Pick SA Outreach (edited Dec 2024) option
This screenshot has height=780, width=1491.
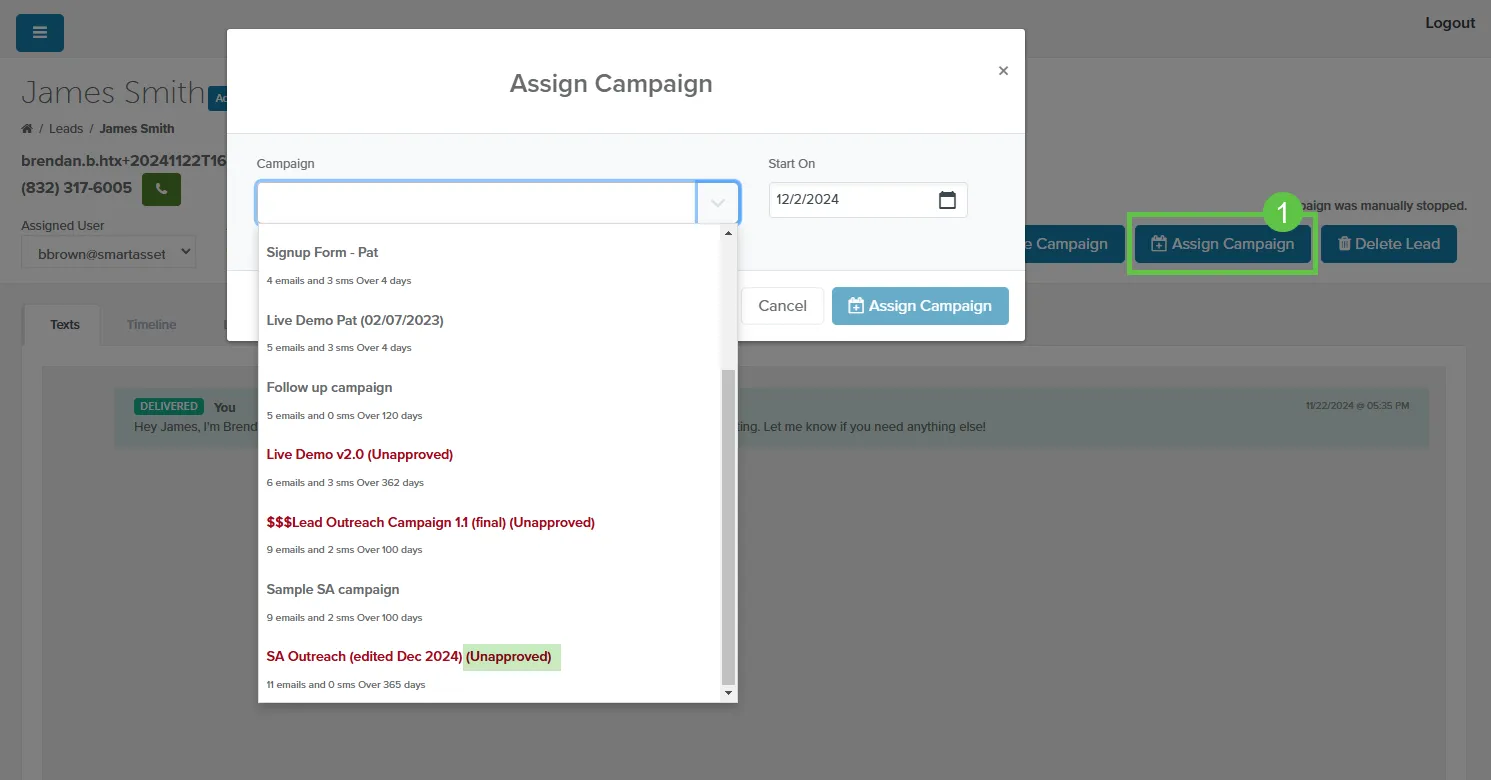489,669
